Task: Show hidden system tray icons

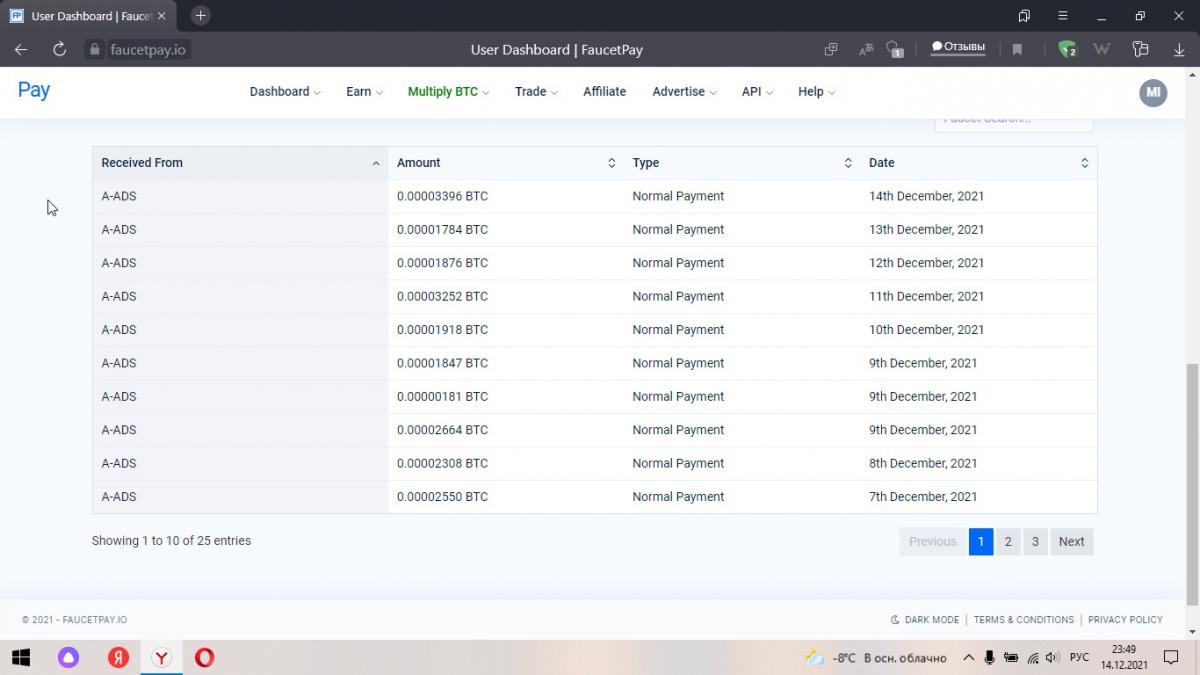Action: [968, 658]
